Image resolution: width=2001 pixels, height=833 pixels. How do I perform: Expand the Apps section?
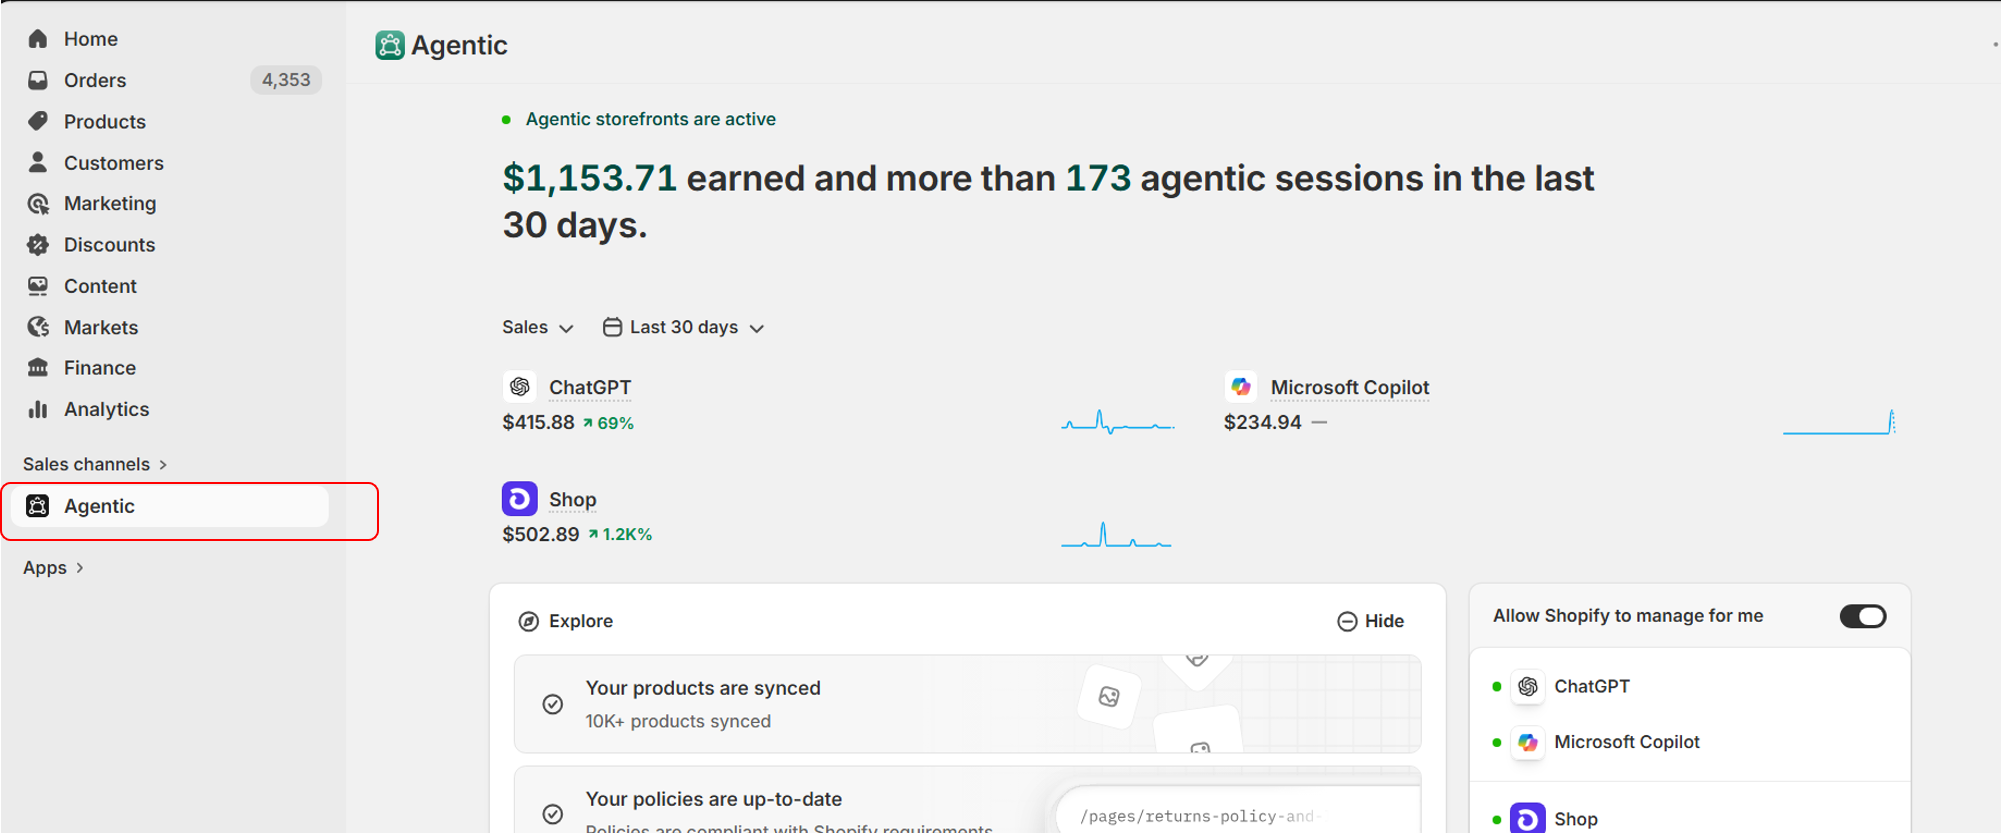coord(53,568)
